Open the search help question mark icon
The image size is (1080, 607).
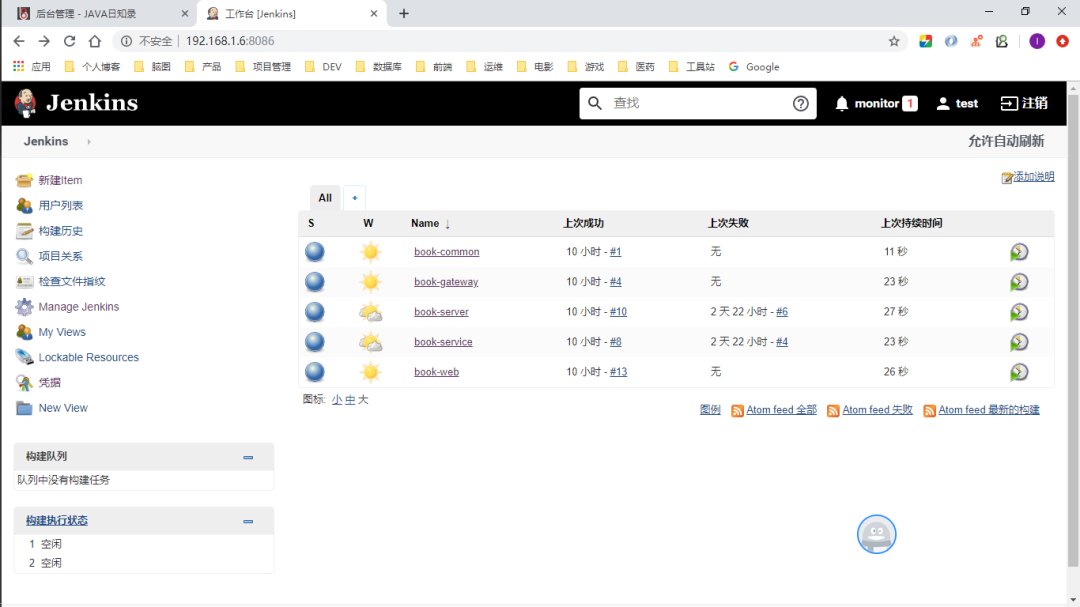tap(800, 103)
